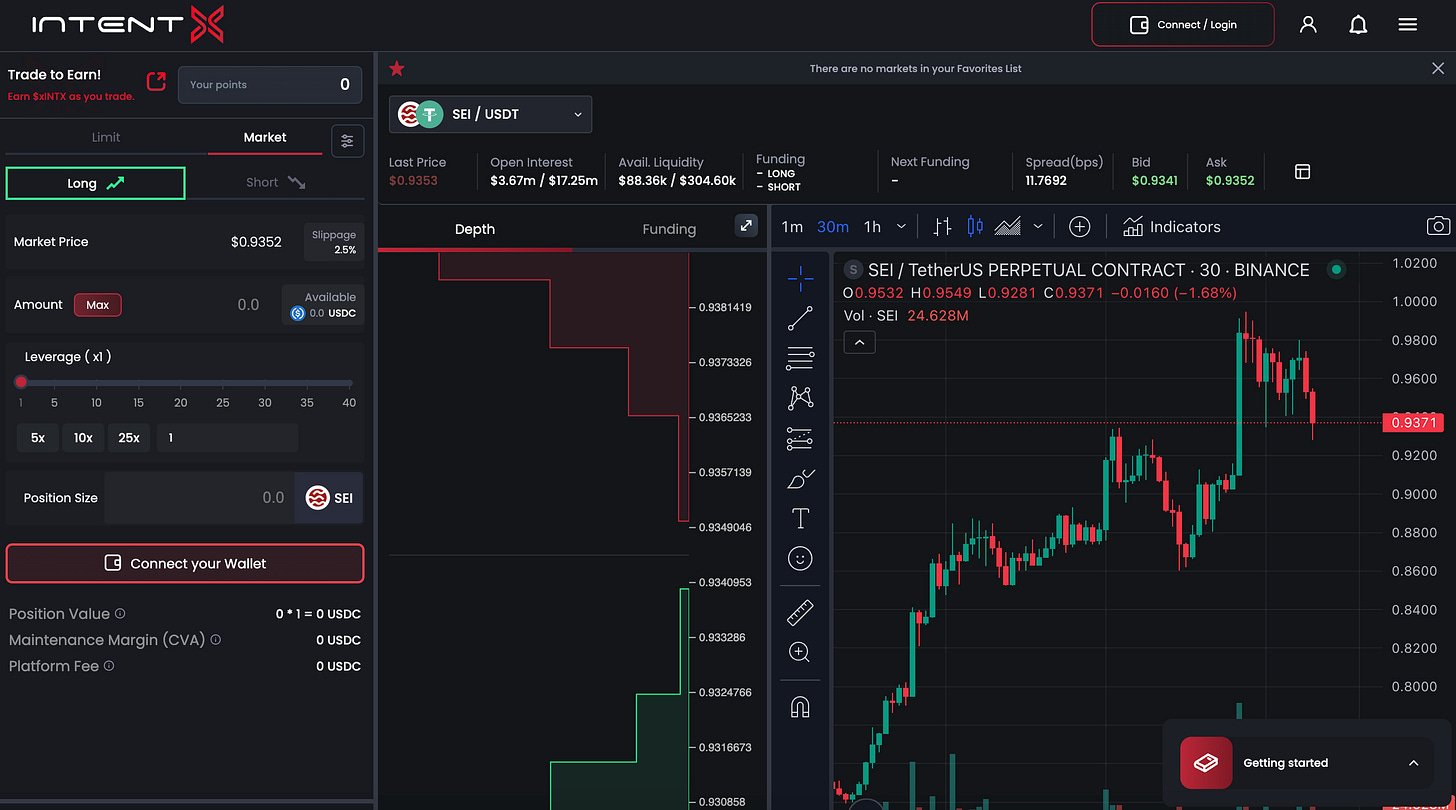
Task: Select the forecasting and measurement tool
Action: pos(800,438)
